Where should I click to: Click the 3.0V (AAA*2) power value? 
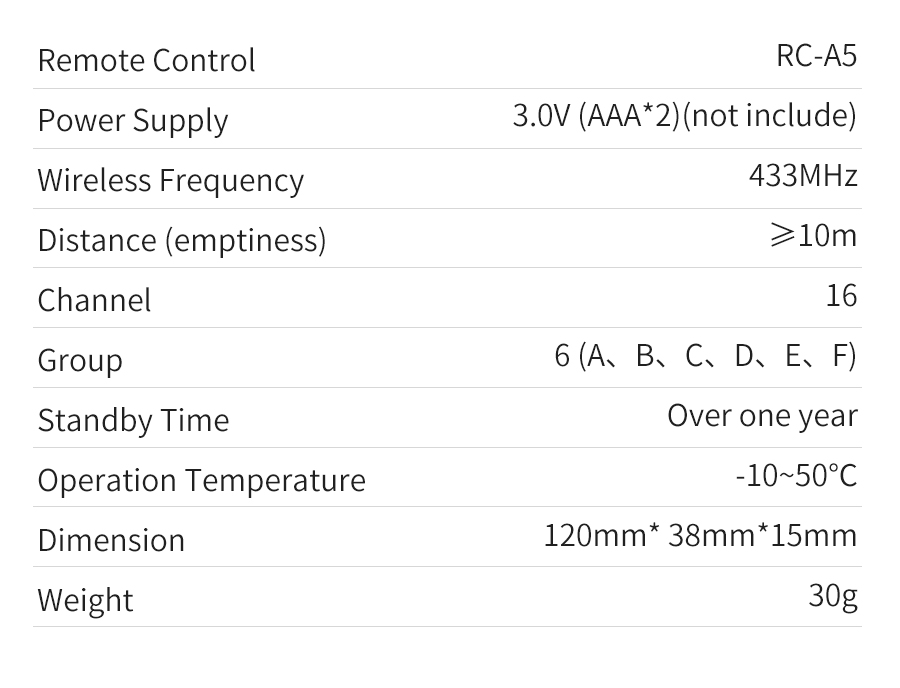(x=684, y=116)
